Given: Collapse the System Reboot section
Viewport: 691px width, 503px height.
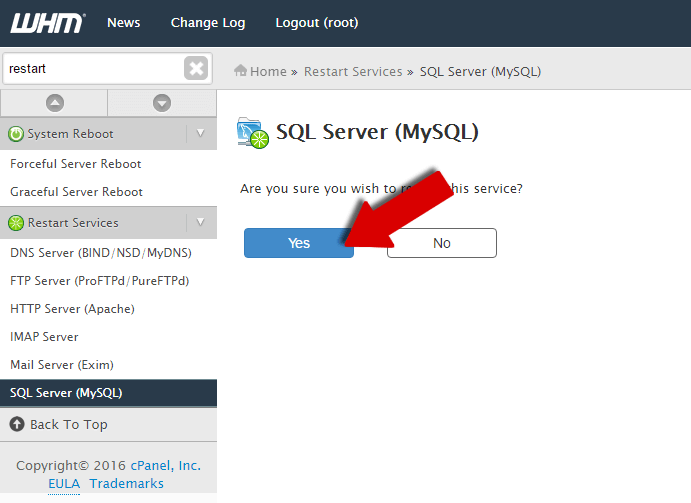Looking at the screenshot, I should (201, 134).
